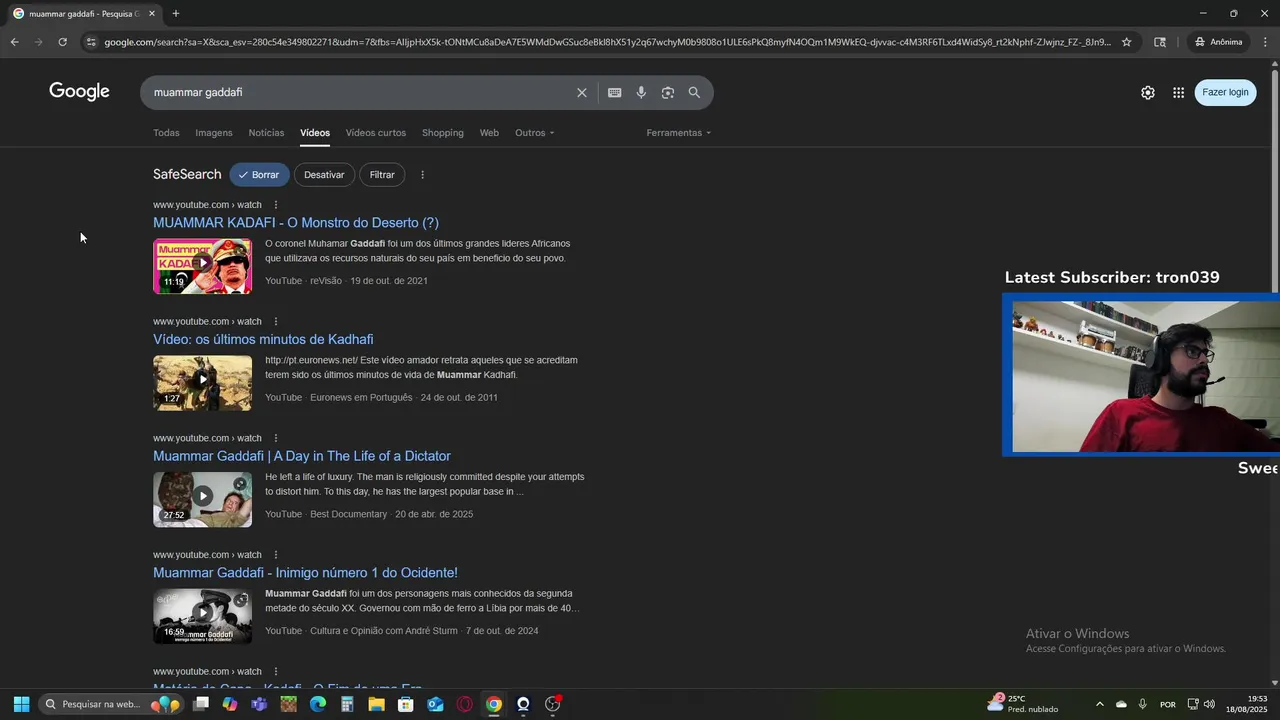
Task: Open Inimigo número 1 do Ocidente link
Action: (x=305, y=573)
